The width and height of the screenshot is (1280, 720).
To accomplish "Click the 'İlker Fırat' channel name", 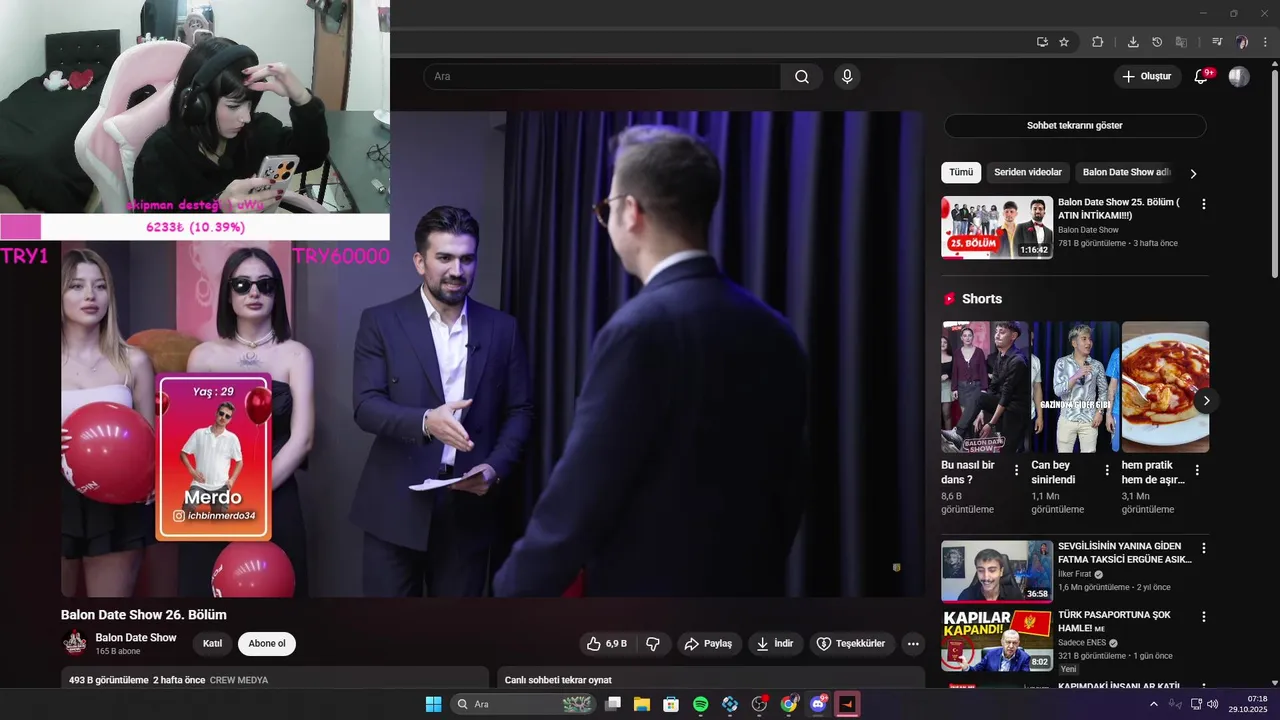I will point(1074,574).
